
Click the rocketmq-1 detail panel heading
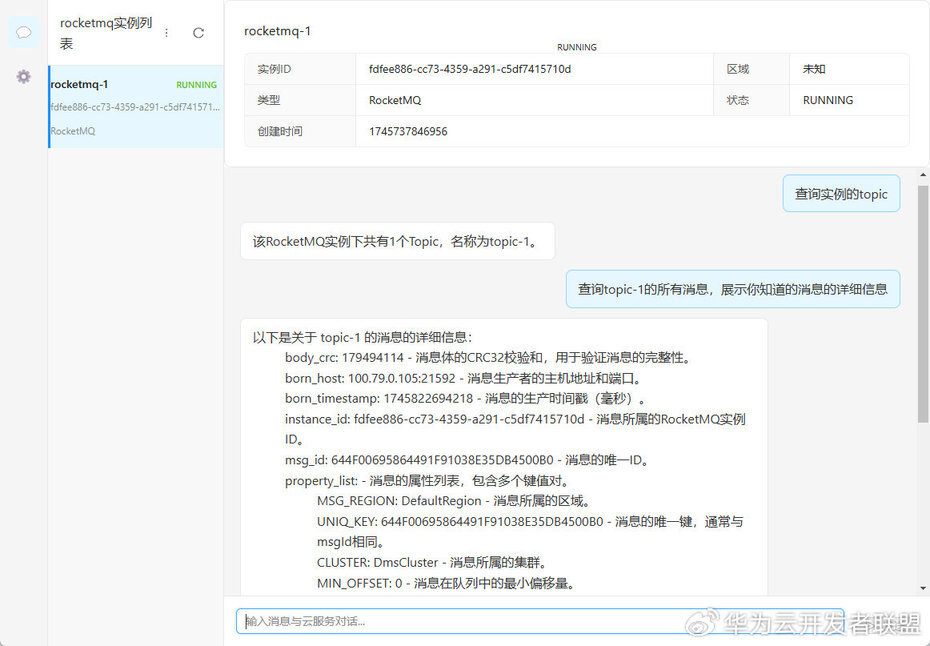[x=278, y=31]
